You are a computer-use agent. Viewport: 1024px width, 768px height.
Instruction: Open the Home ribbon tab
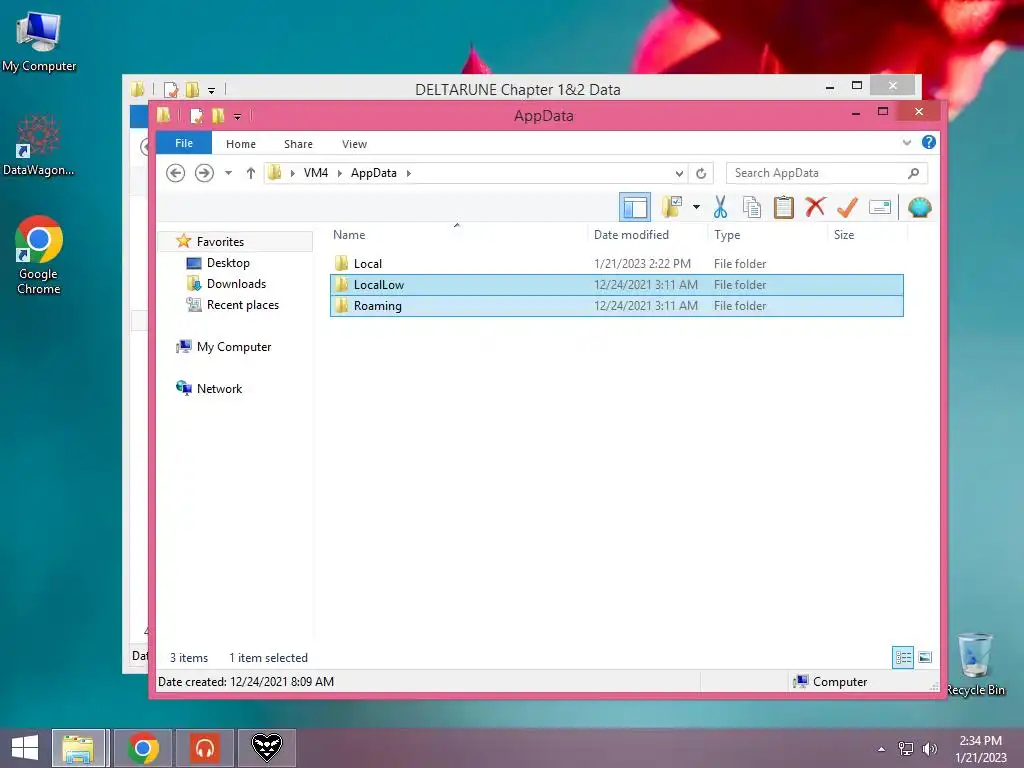[241, 144]
